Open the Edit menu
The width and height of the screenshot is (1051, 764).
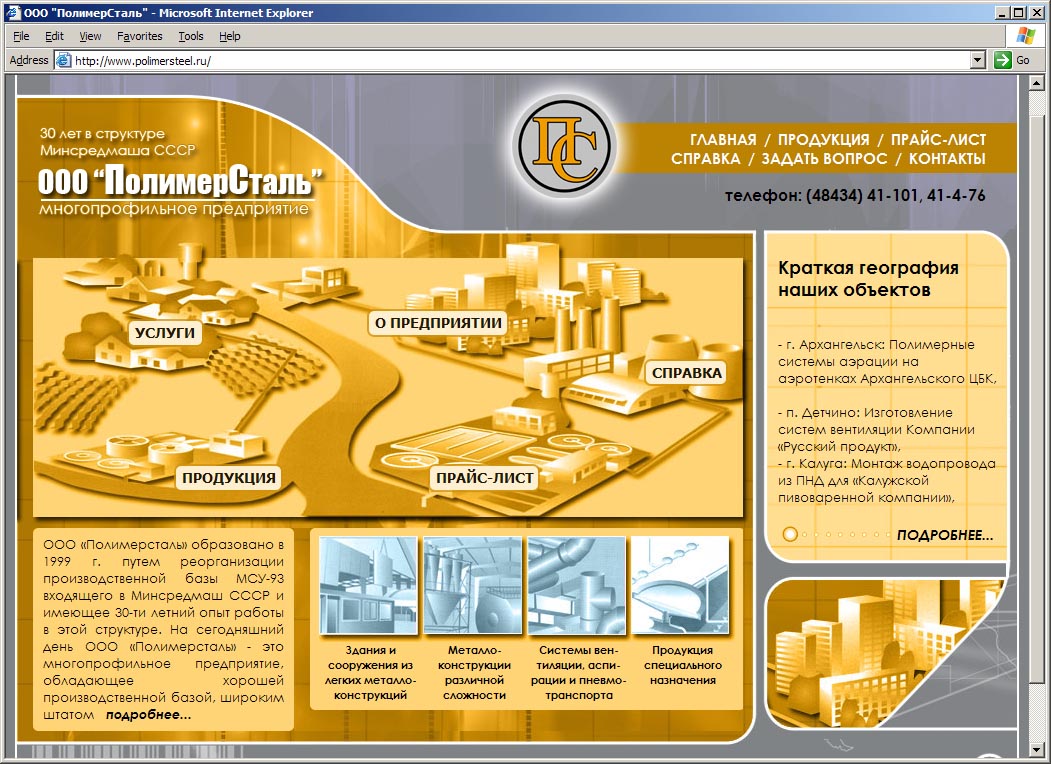[54, 36]
